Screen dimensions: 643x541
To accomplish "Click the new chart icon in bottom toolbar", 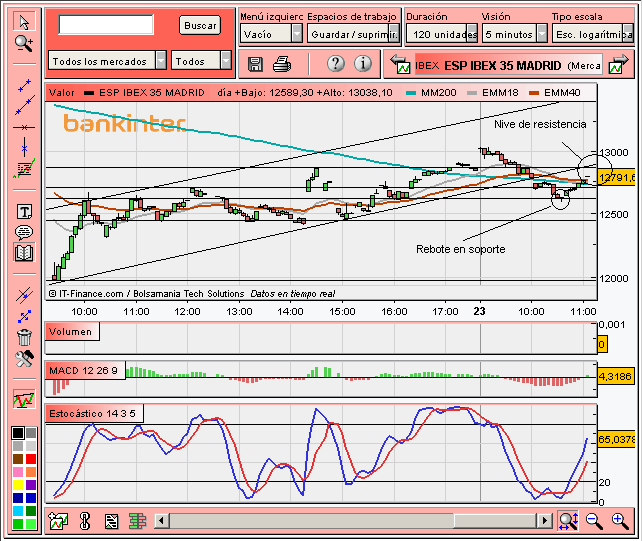I will click(58, 521).
